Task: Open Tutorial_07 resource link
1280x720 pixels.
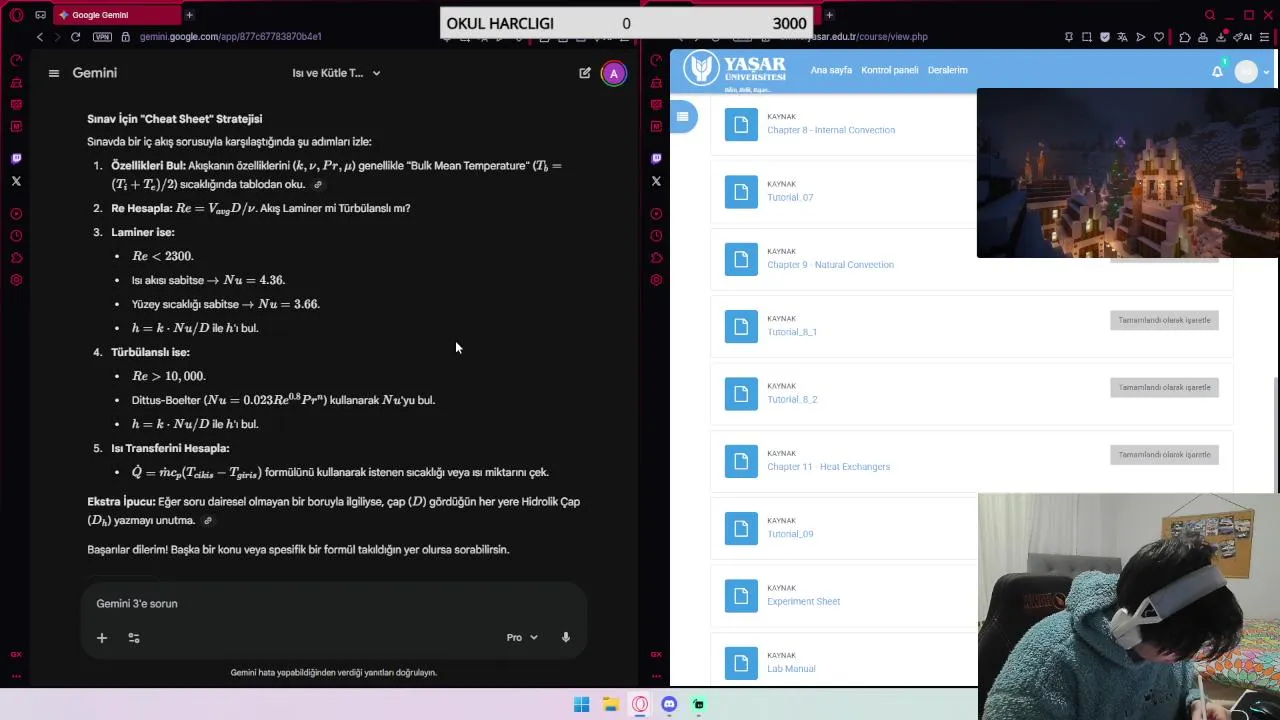Action: (790, 198)
